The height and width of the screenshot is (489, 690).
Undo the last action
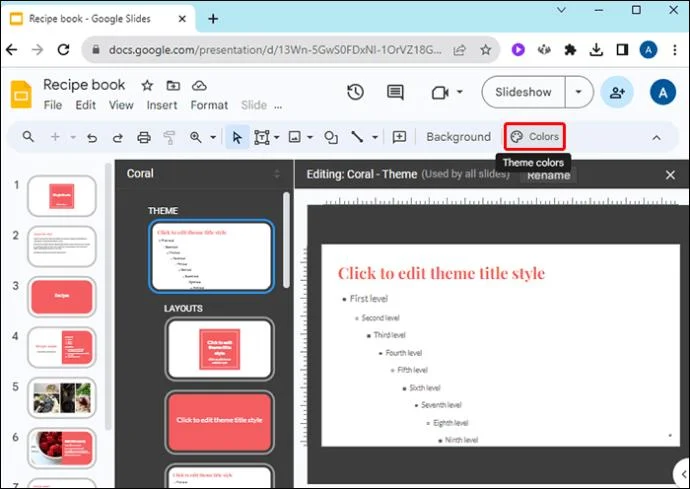92,138
